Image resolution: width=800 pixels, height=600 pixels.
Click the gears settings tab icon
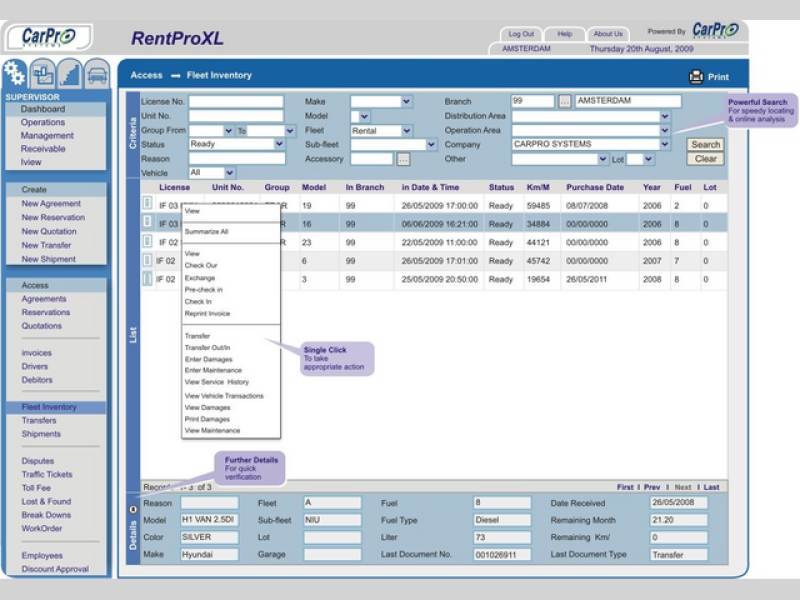click(x=15, y=73)
